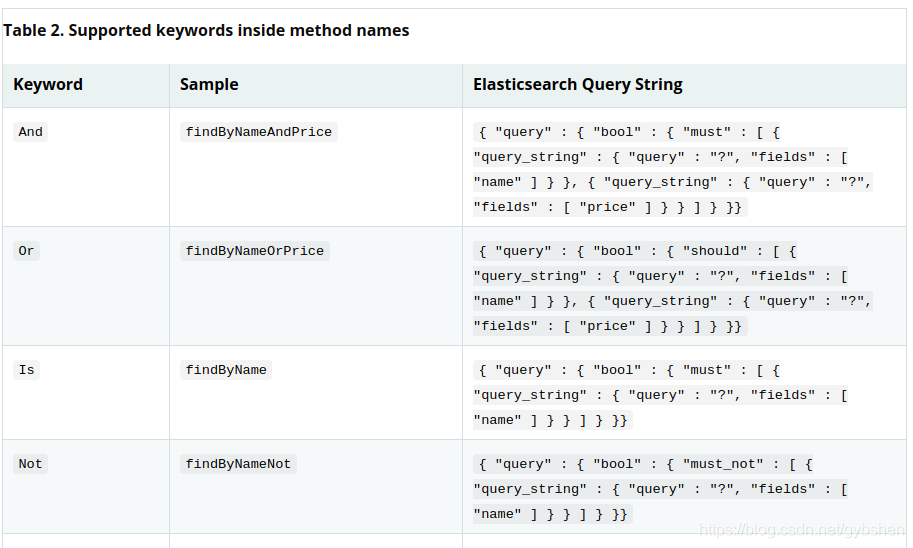Click the findByName sample code
Viewport: 913px width, 548px height.
[226, 370]
